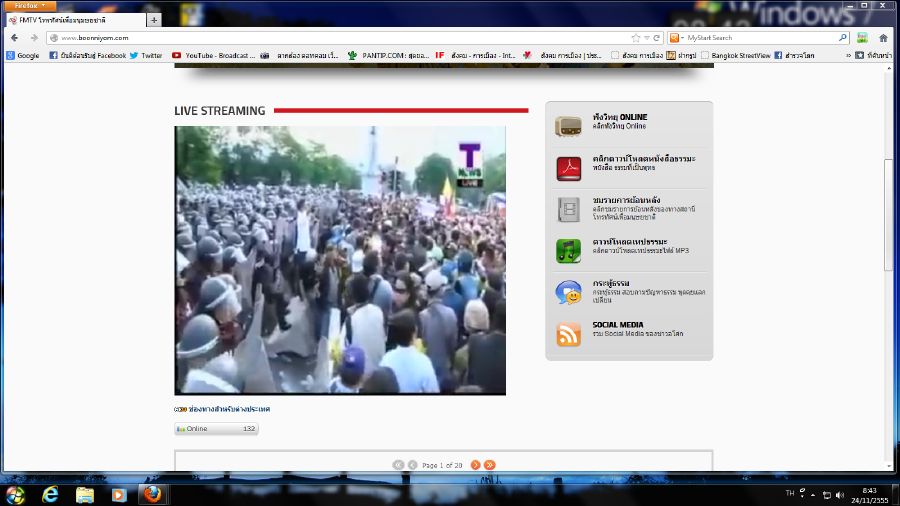Reload the page with the refresh icon
The width and height of the screenshot is (900, 506).
click(656, 38)
